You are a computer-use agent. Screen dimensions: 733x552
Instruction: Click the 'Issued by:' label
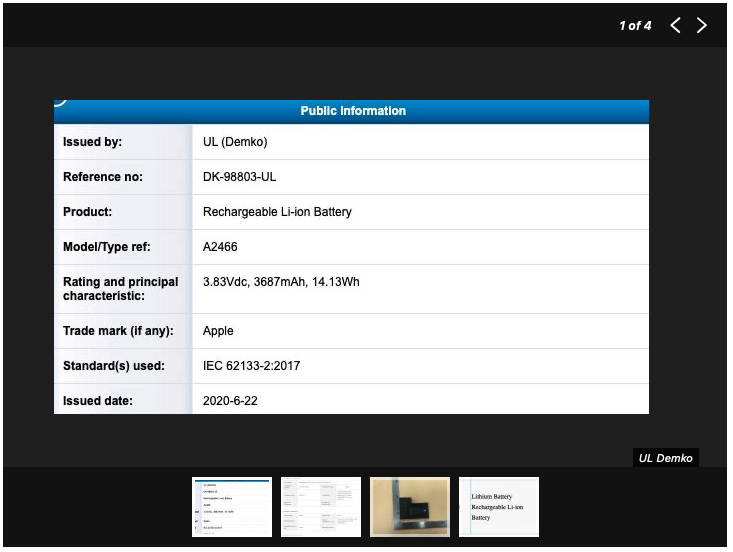[x=93, y=142]
